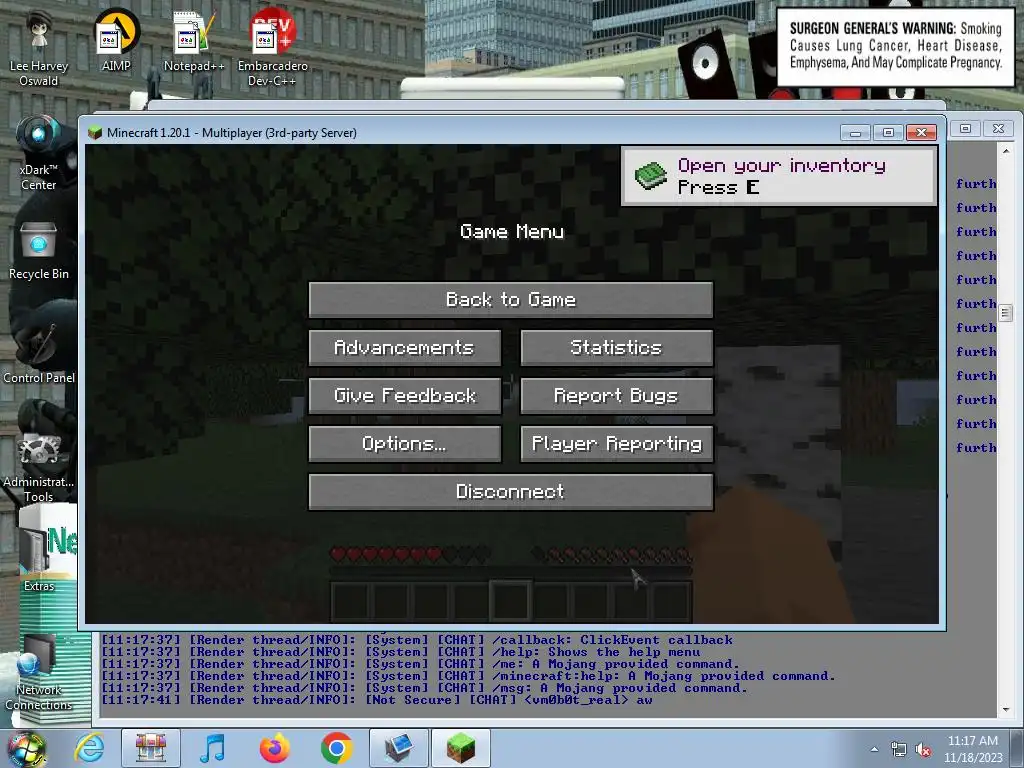Open the Network Connections desktop icon
1024x768 pixels.
coord(39,673)
